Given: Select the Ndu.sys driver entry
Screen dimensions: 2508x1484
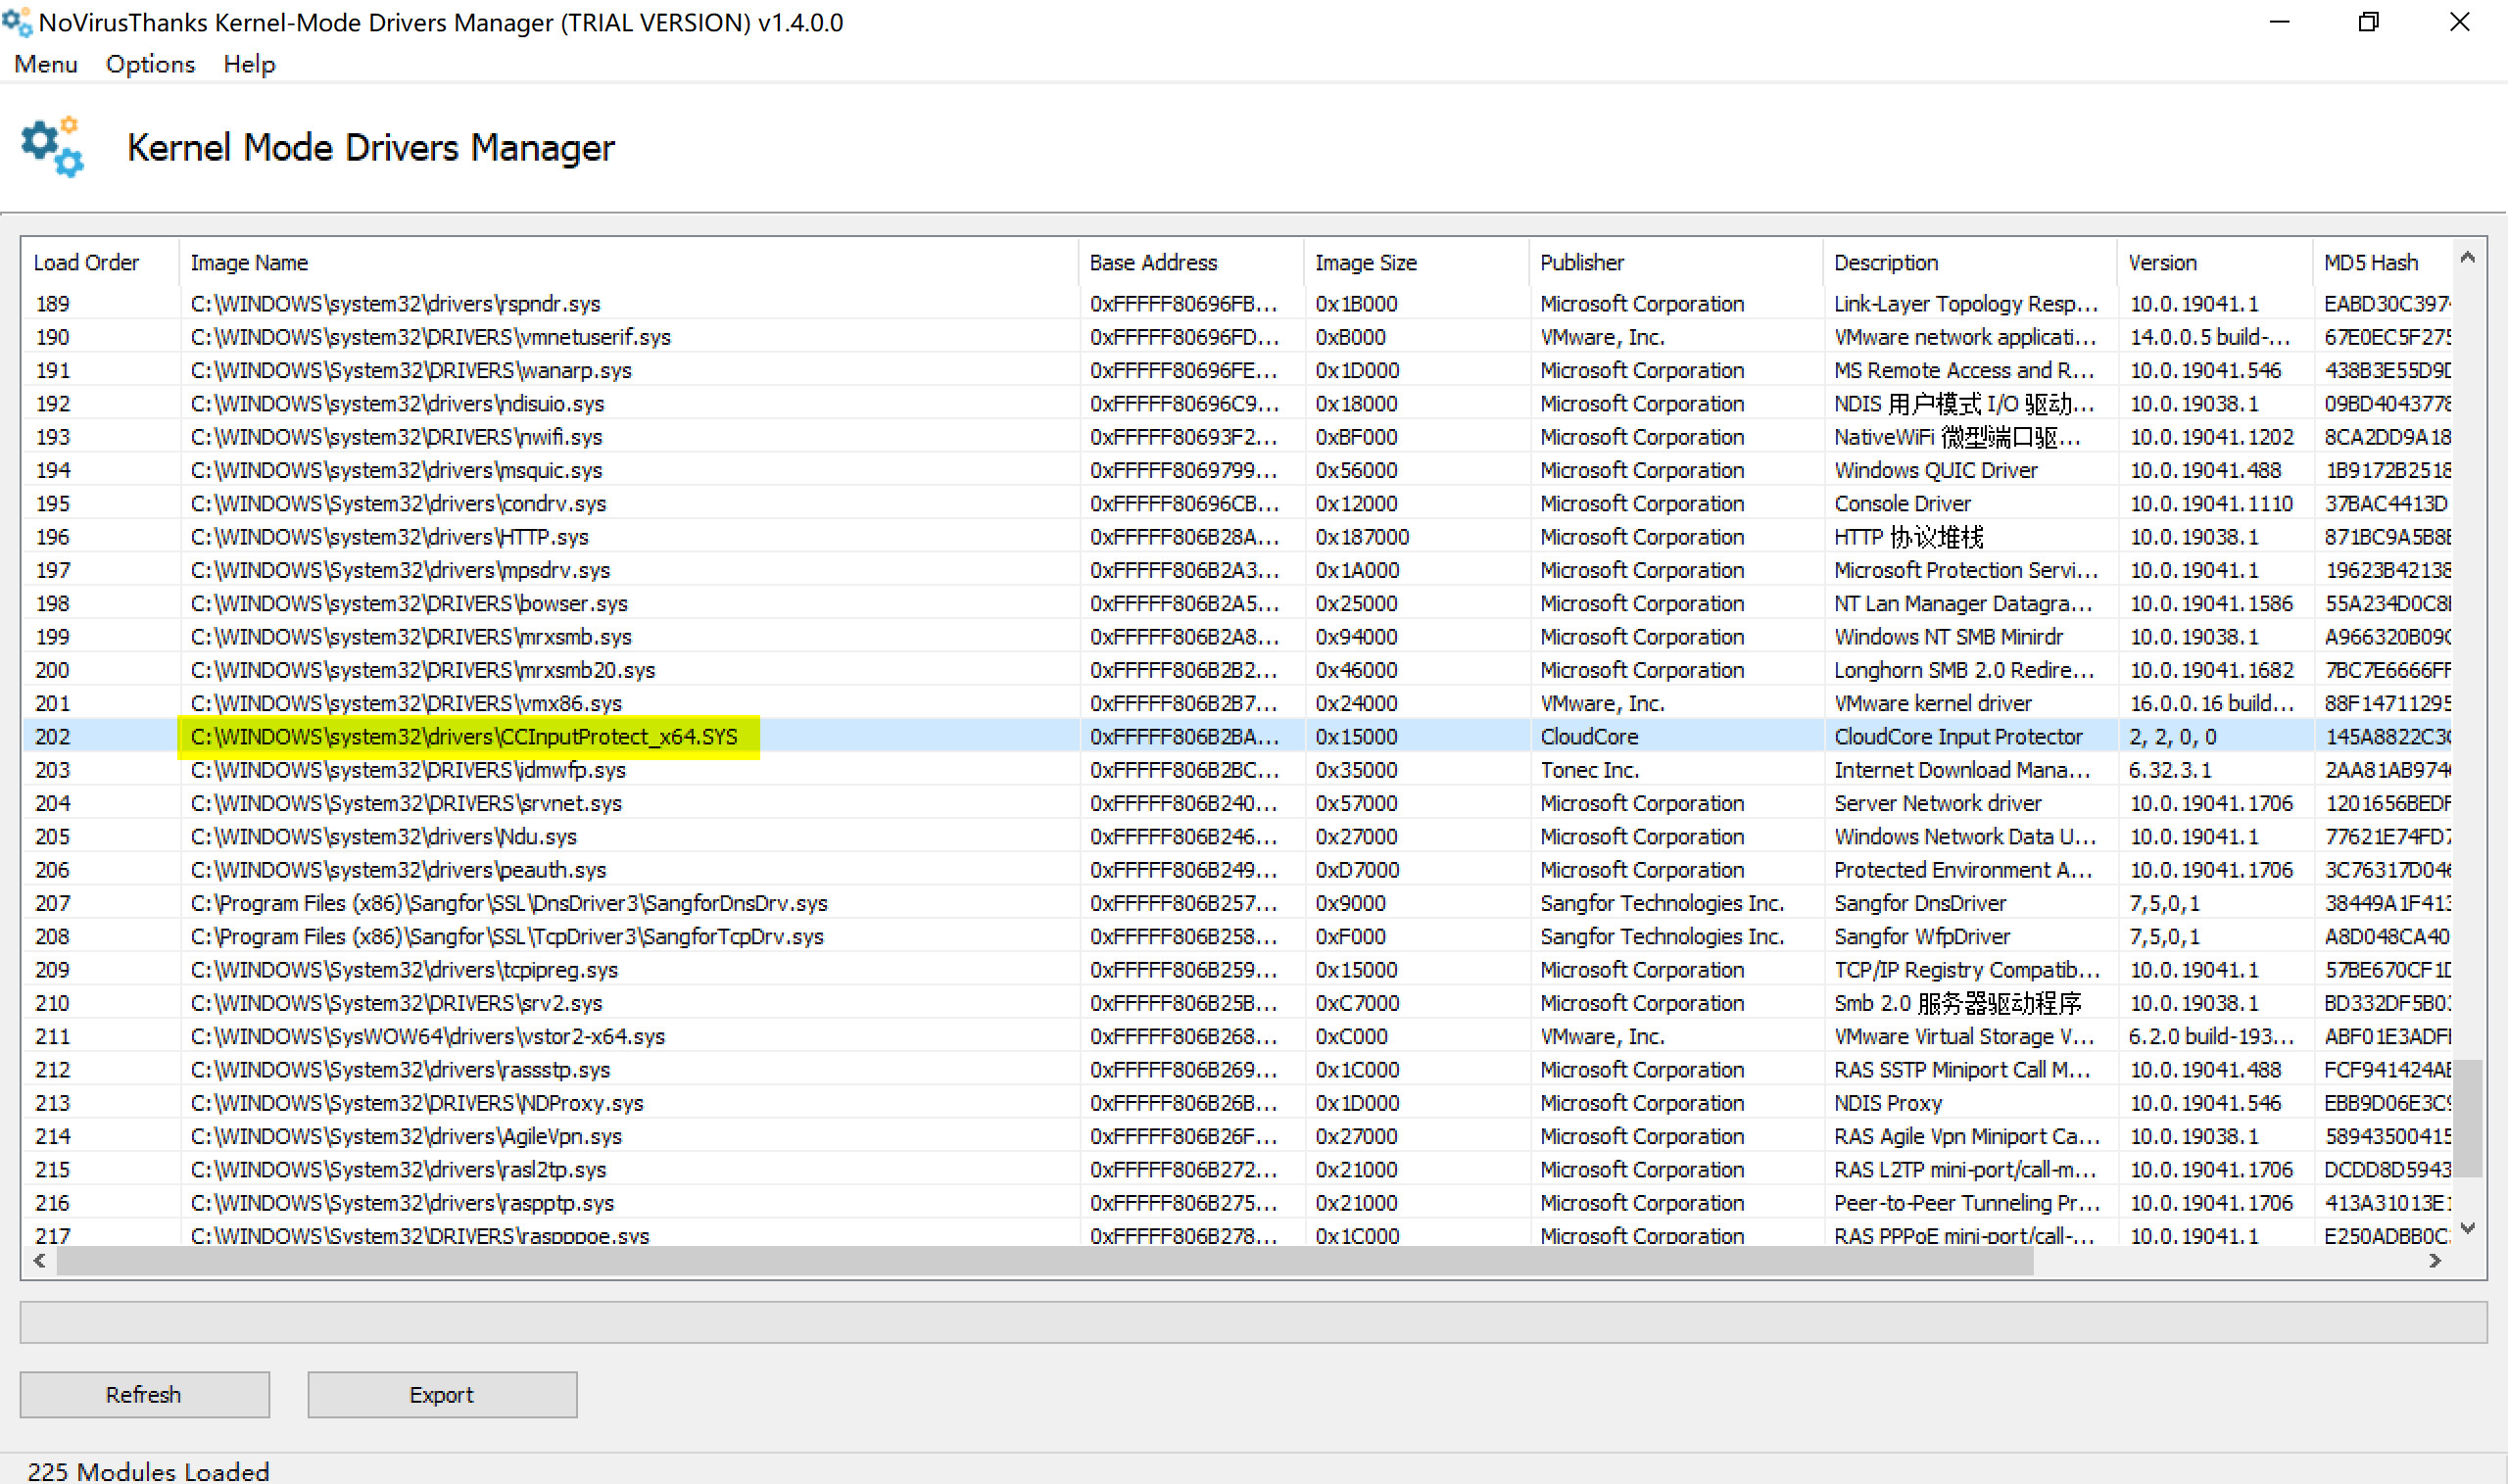Looking at the screenshot, I should pyautogui.click(x=1237, y=836).
